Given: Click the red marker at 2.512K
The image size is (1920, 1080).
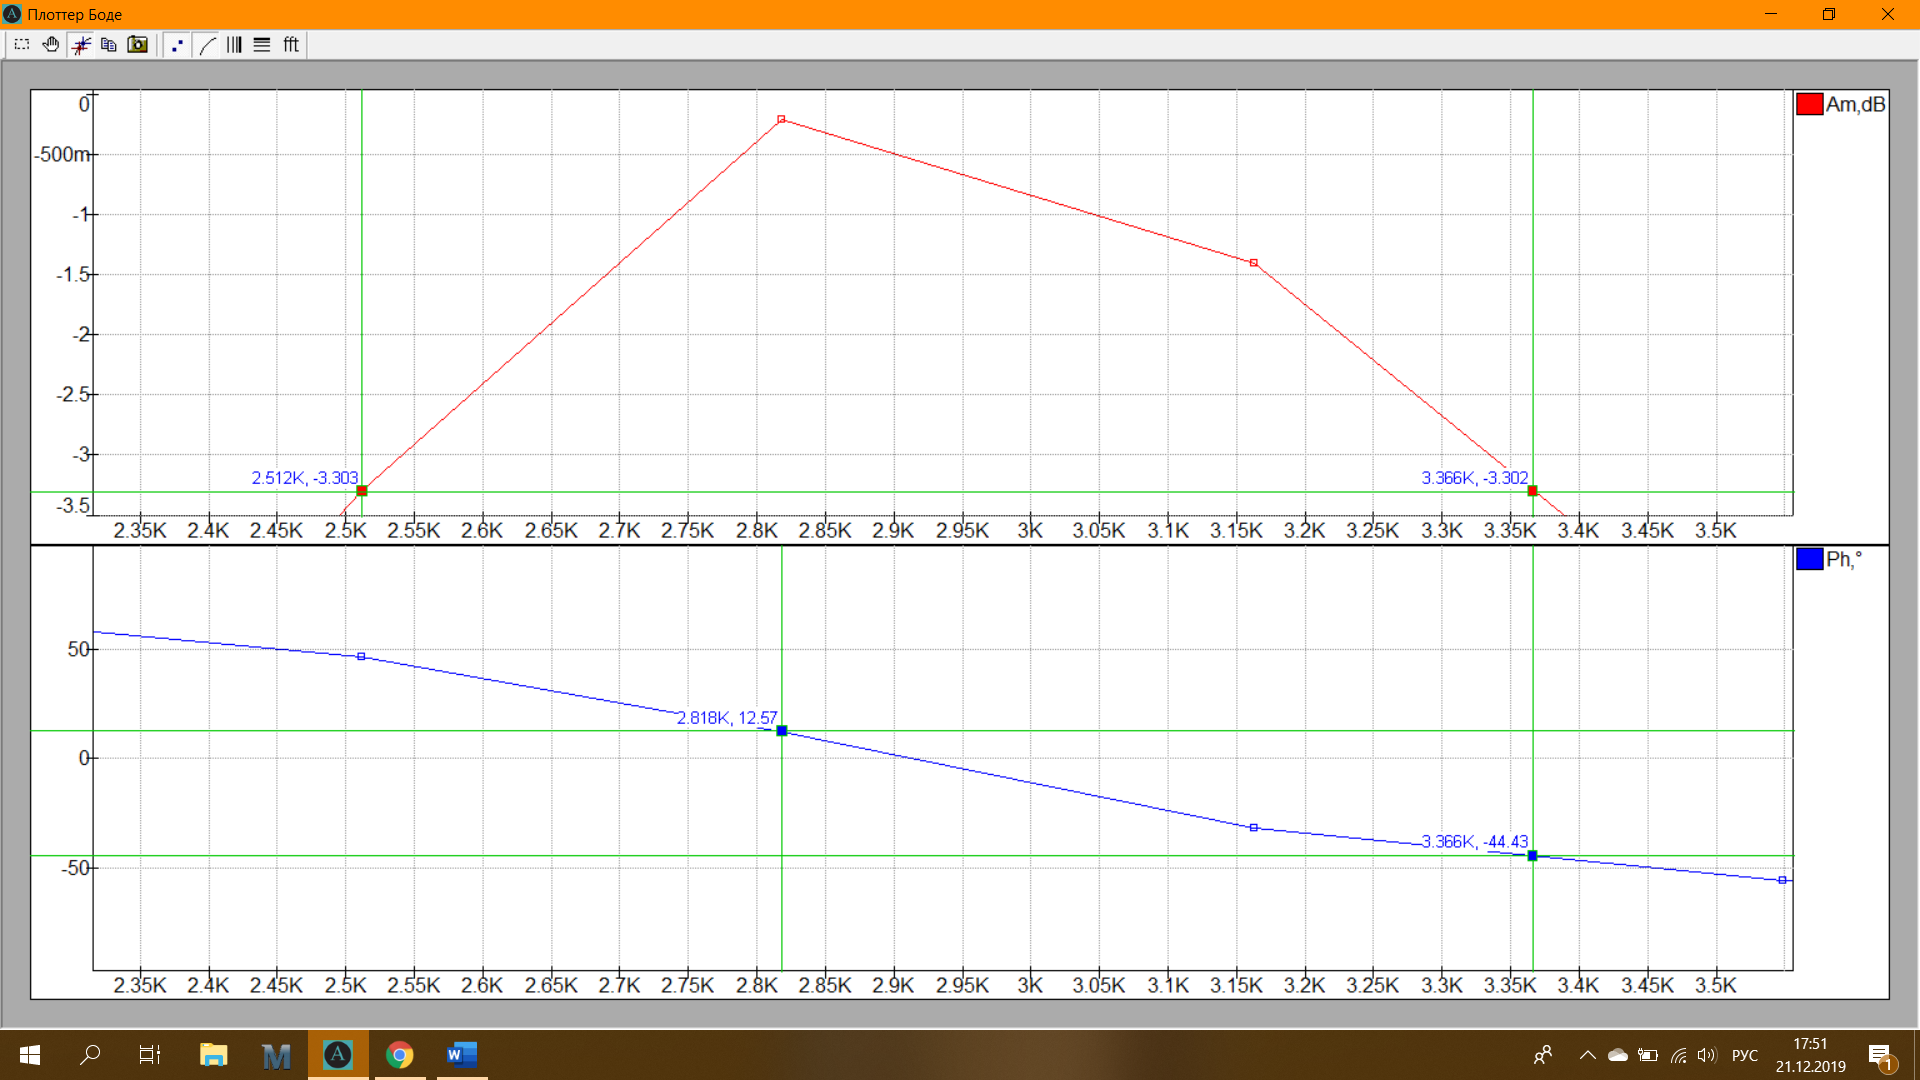Looking at the screenshot, I should 362,491.
